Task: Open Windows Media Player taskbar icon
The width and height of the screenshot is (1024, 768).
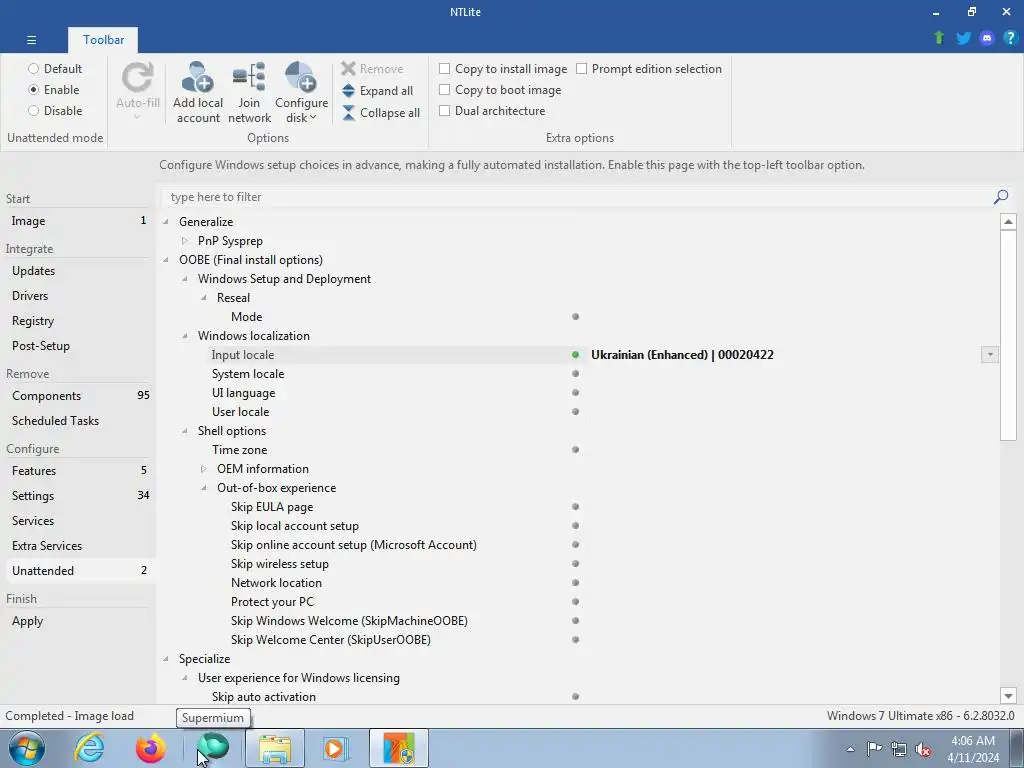Action: (336, 748)
